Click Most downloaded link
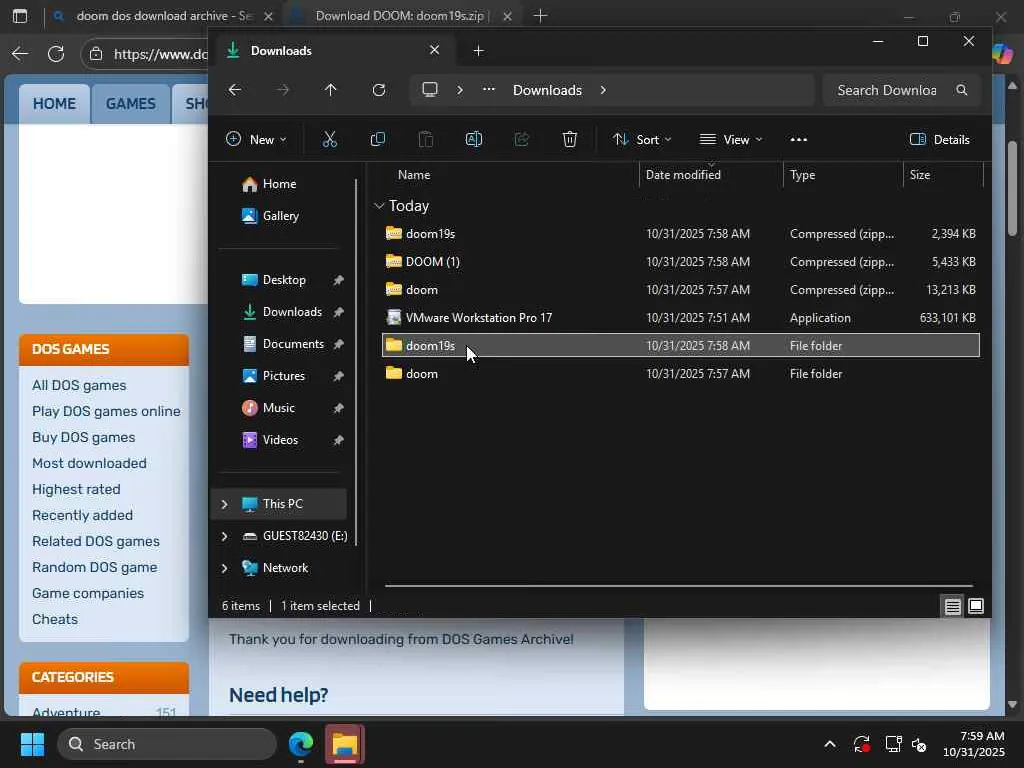Image resolution: width=1024 pixels, height=768 pixels. 89,463
